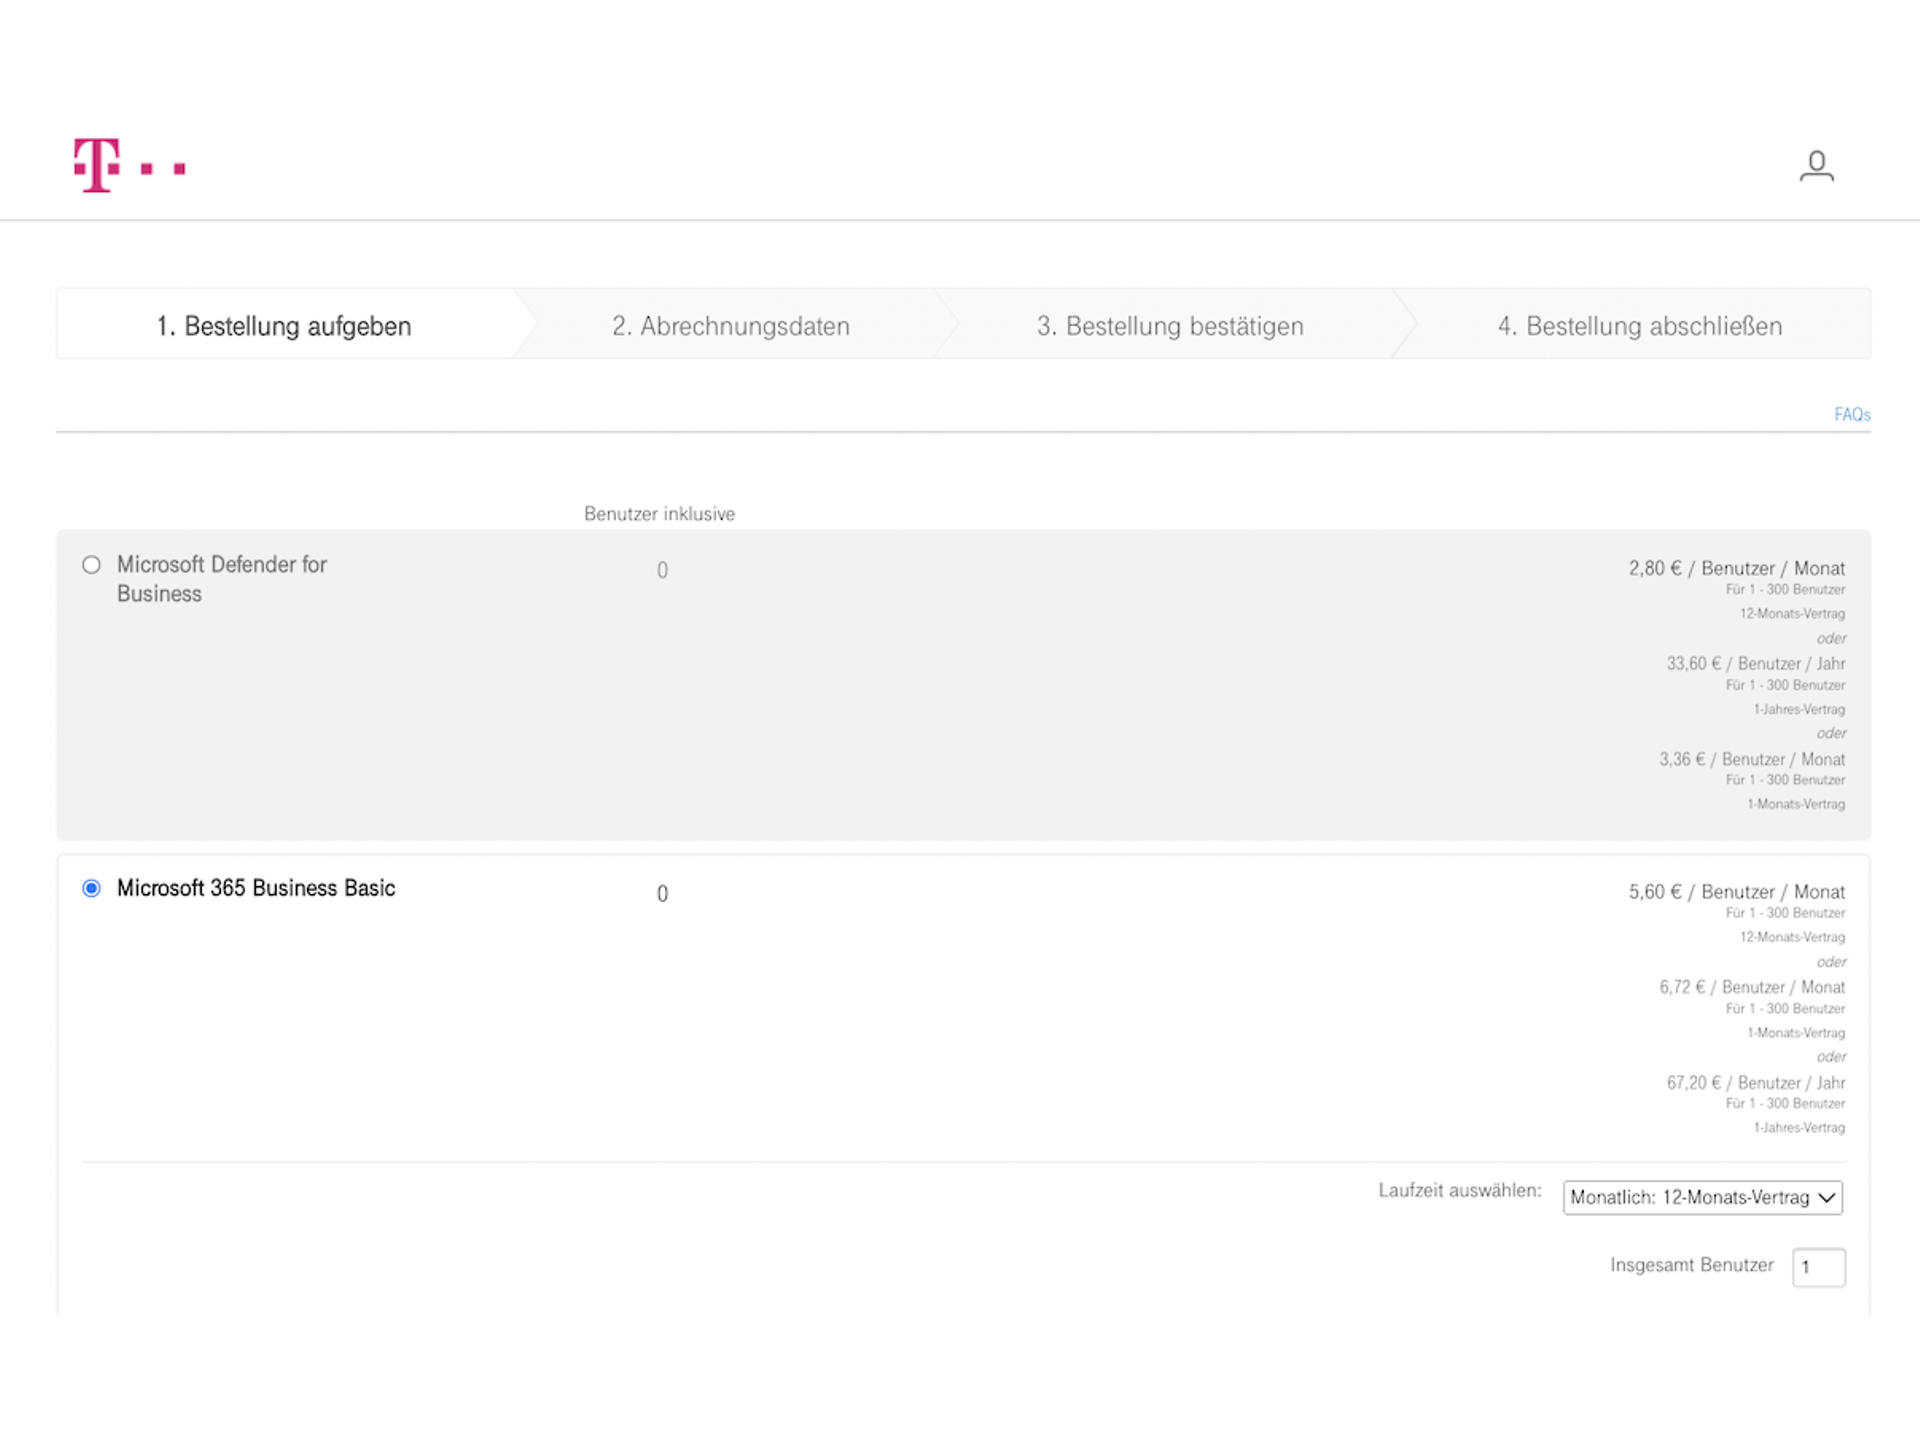This screenshot has width=1920, height=1440.
Task: Switch to step '2. Abrechnungsdaten'
Action: 731,325
